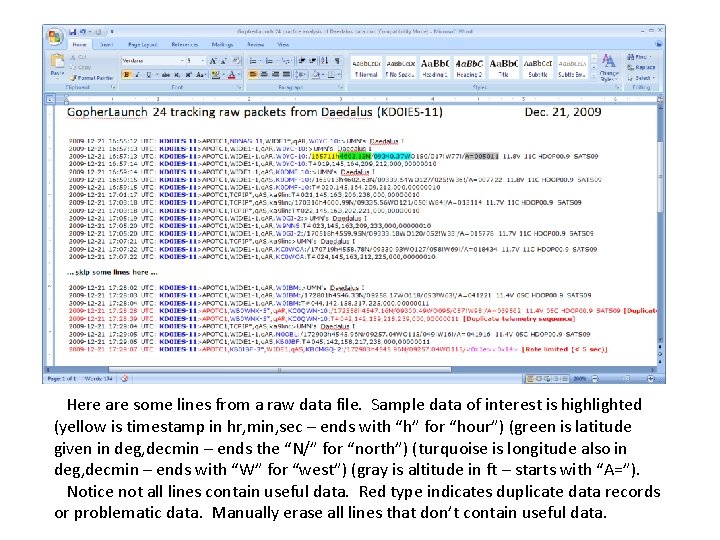Open the font size dropdown
The image size is (720, 540).
coord(202,61)
